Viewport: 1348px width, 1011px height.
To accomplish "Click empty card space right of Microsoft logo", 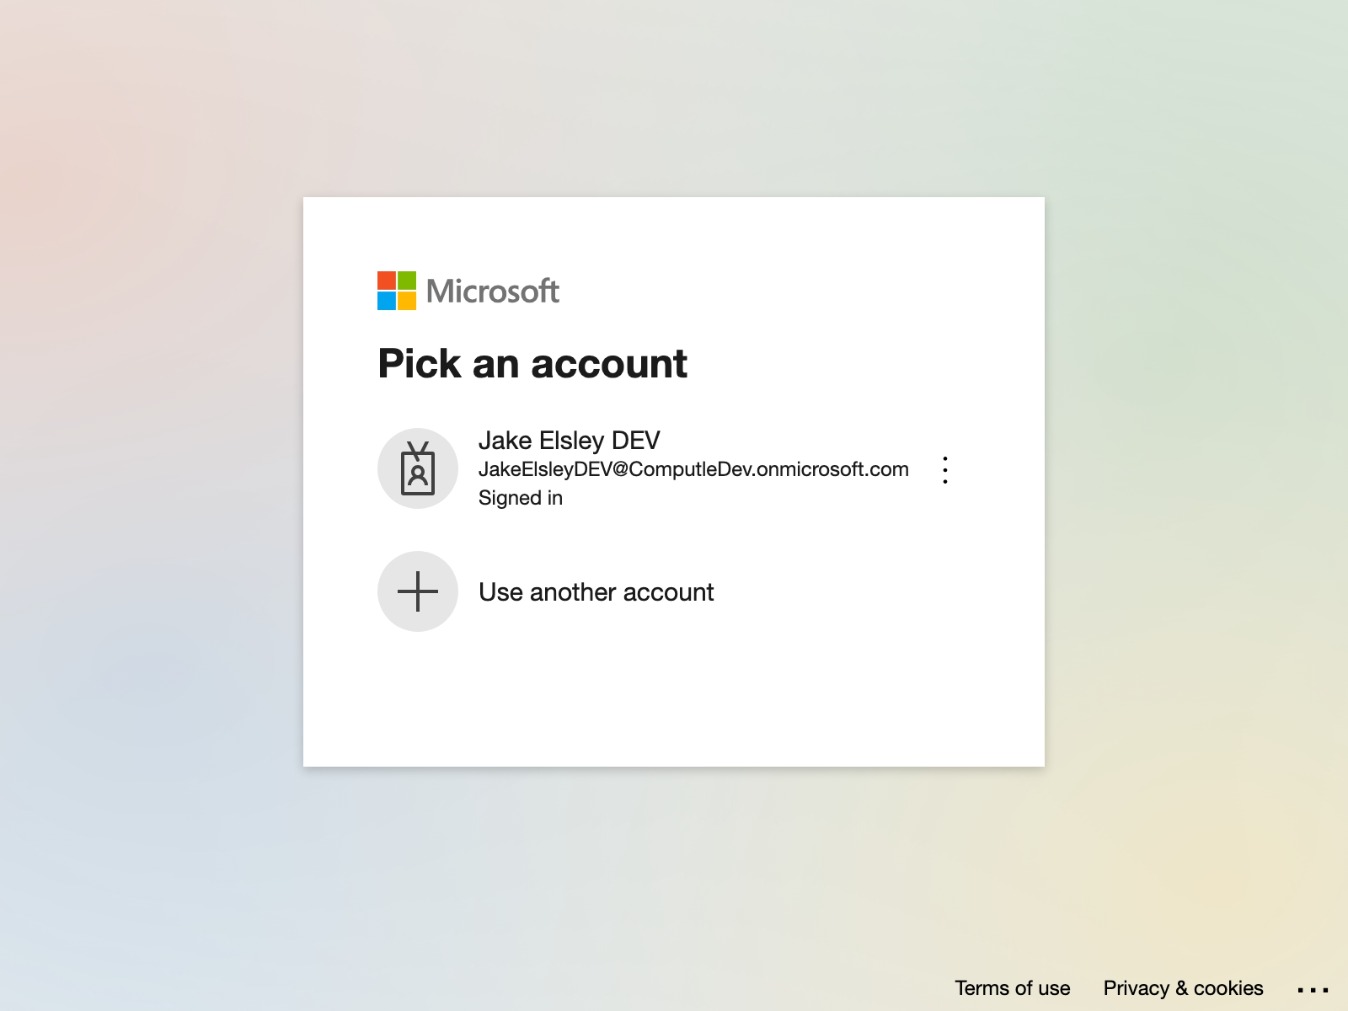I will pos(800,290).
